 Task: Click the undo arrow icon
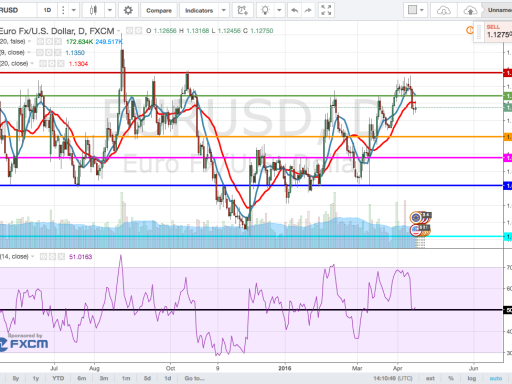pyautogui.click(x=294, y=10)
